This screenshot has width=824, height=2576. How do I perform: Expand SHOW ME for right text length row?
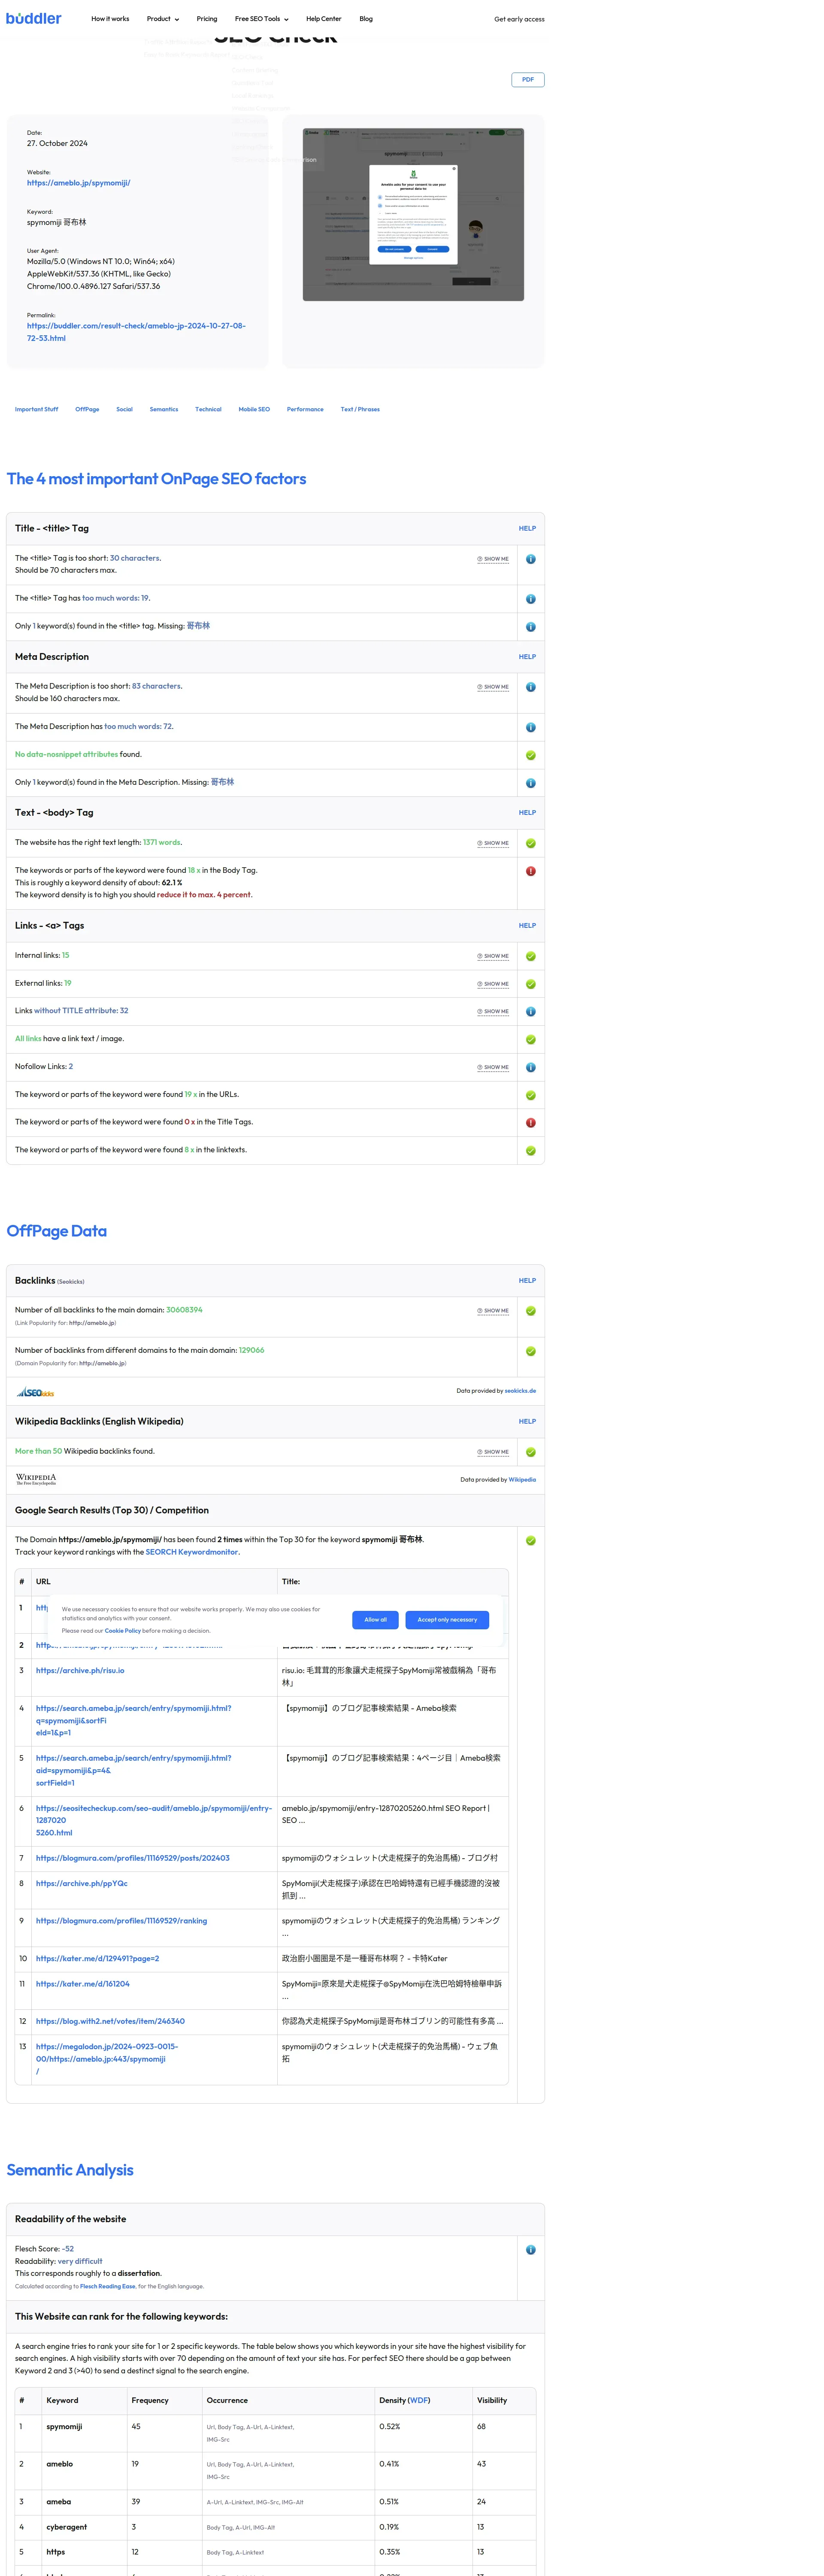(x=493, y=843)
